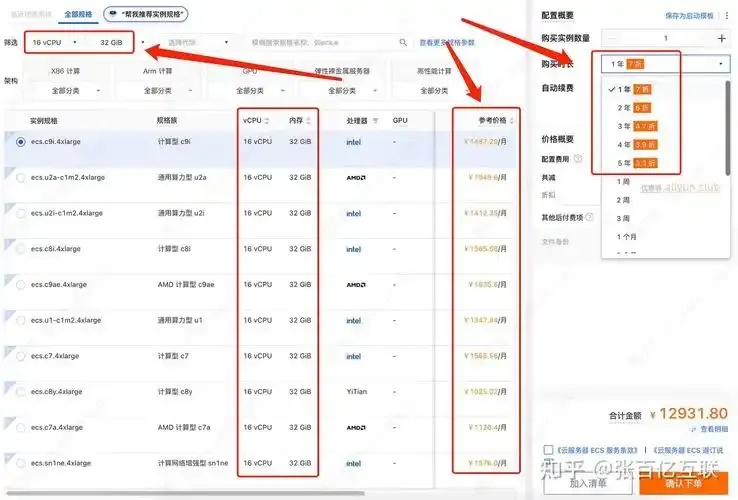Click help icon next to 配置费用
Viewport: 738px width, 500px height.
[578, 159]
